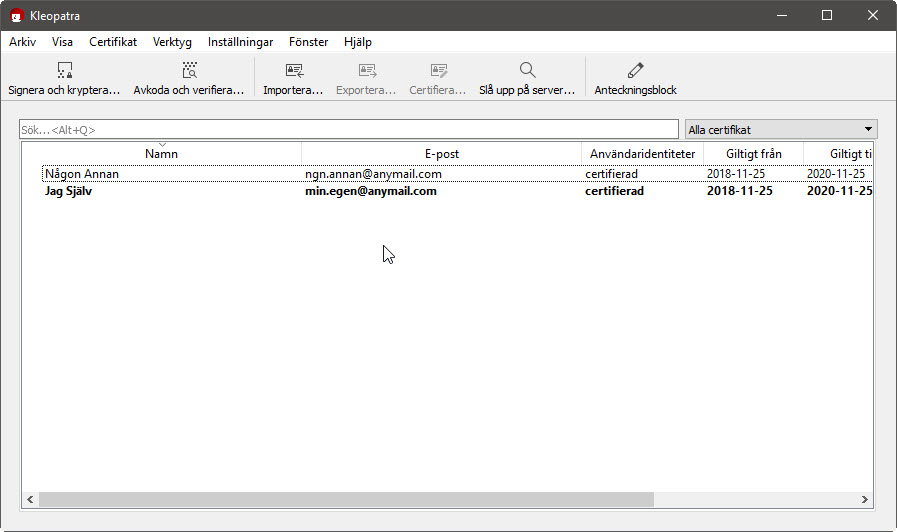Click the Kleopatra app icon in title bar
Image resolution: width=897 pixels, height=532 pixels.
17,15
